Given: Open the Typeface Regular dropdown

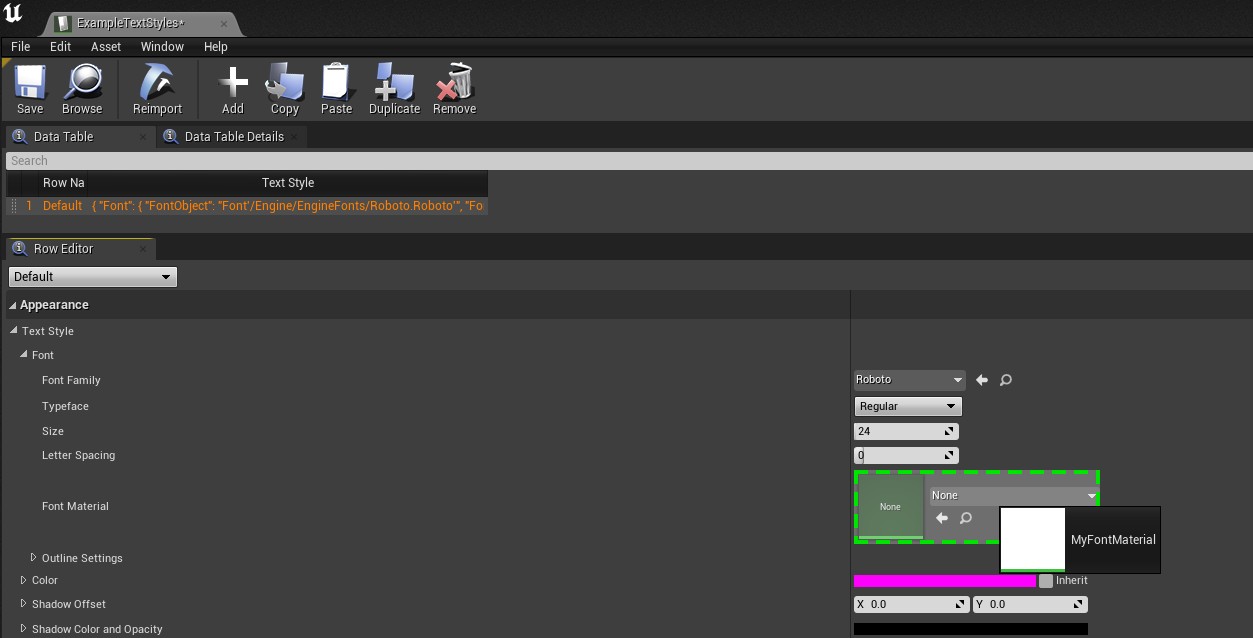Looking at the screenshot, I should pyautogui.click(x=908, y=406).
